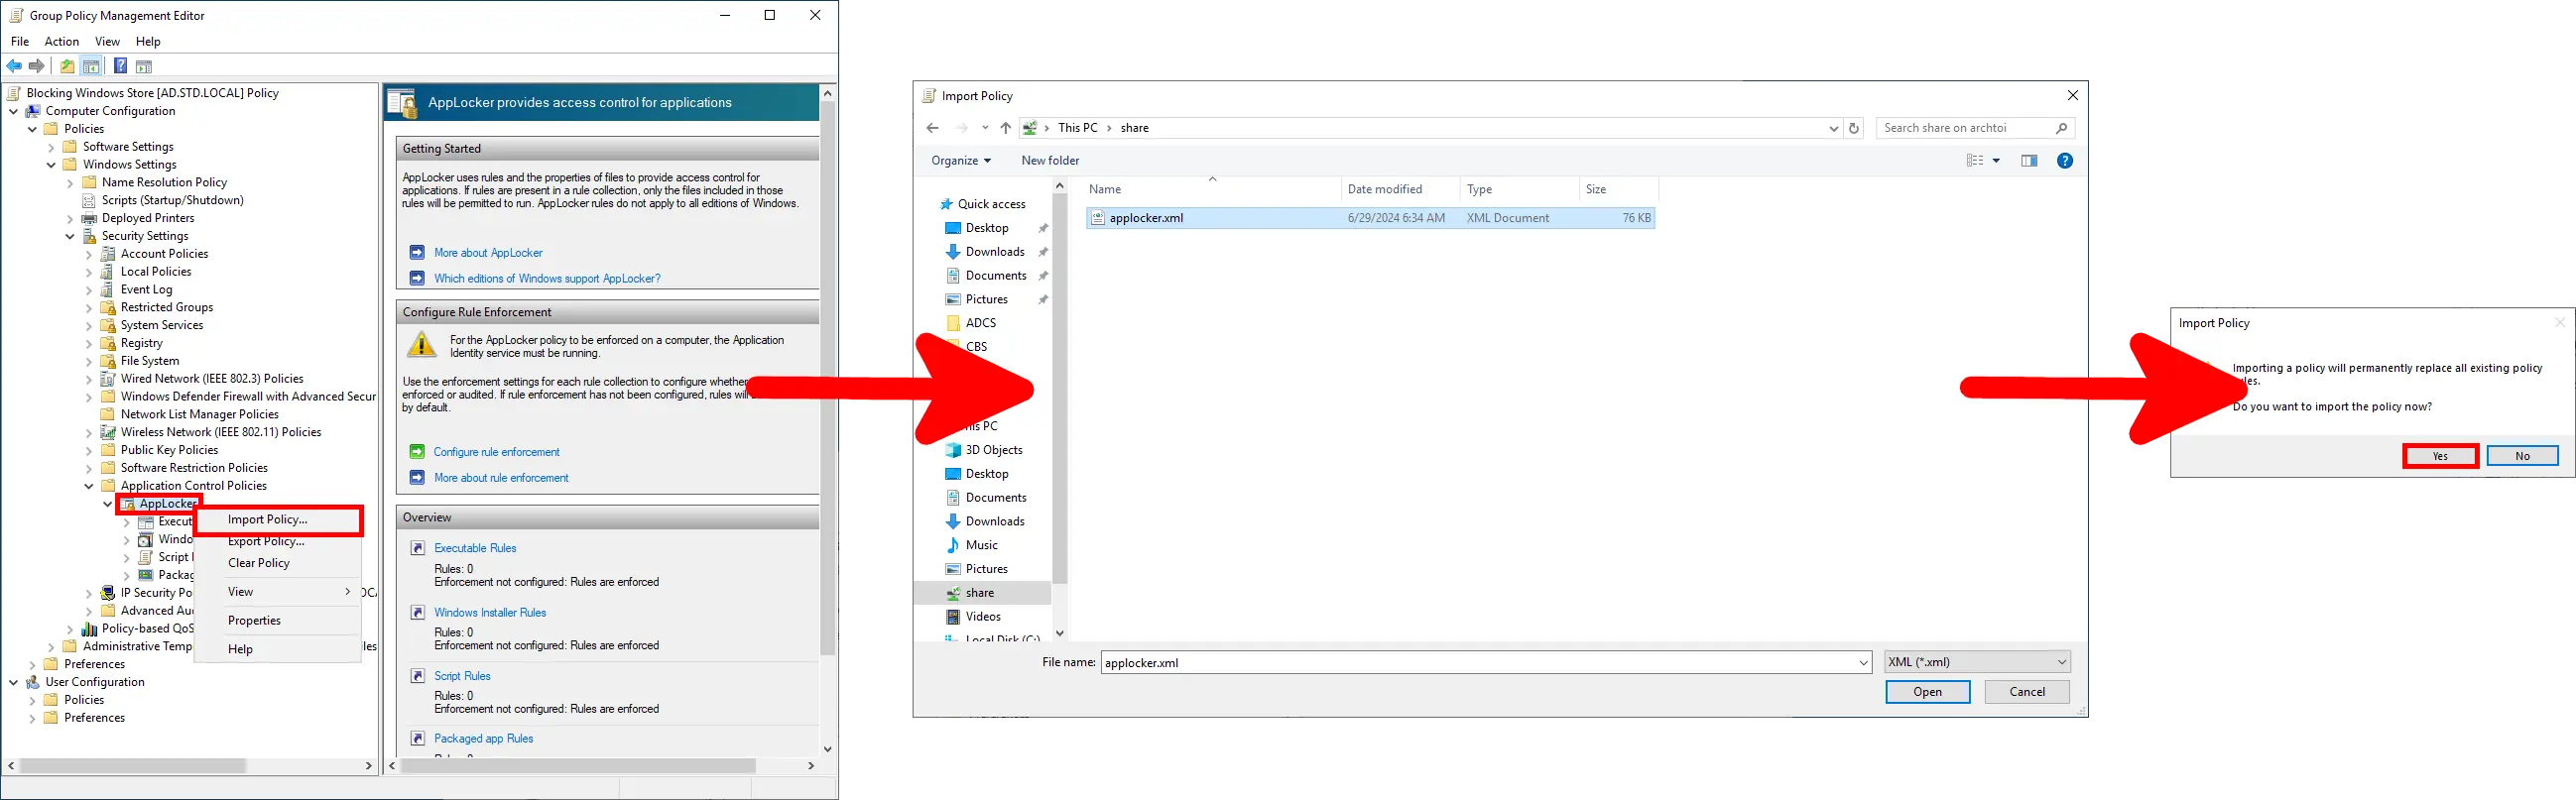
Task: Click Cancel in the file dialog
Action: [x=2027, y=692]
